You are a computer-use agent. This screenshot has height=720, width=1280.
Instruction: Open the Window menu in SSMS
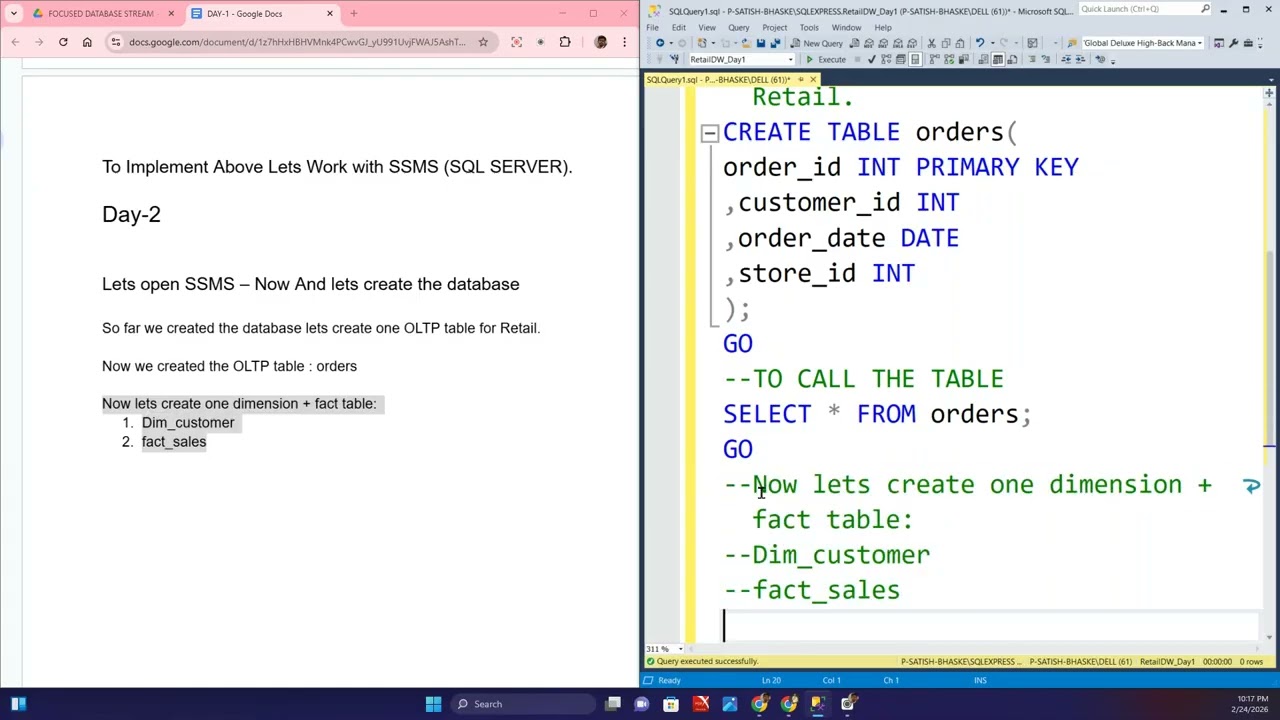click(846, 27)
